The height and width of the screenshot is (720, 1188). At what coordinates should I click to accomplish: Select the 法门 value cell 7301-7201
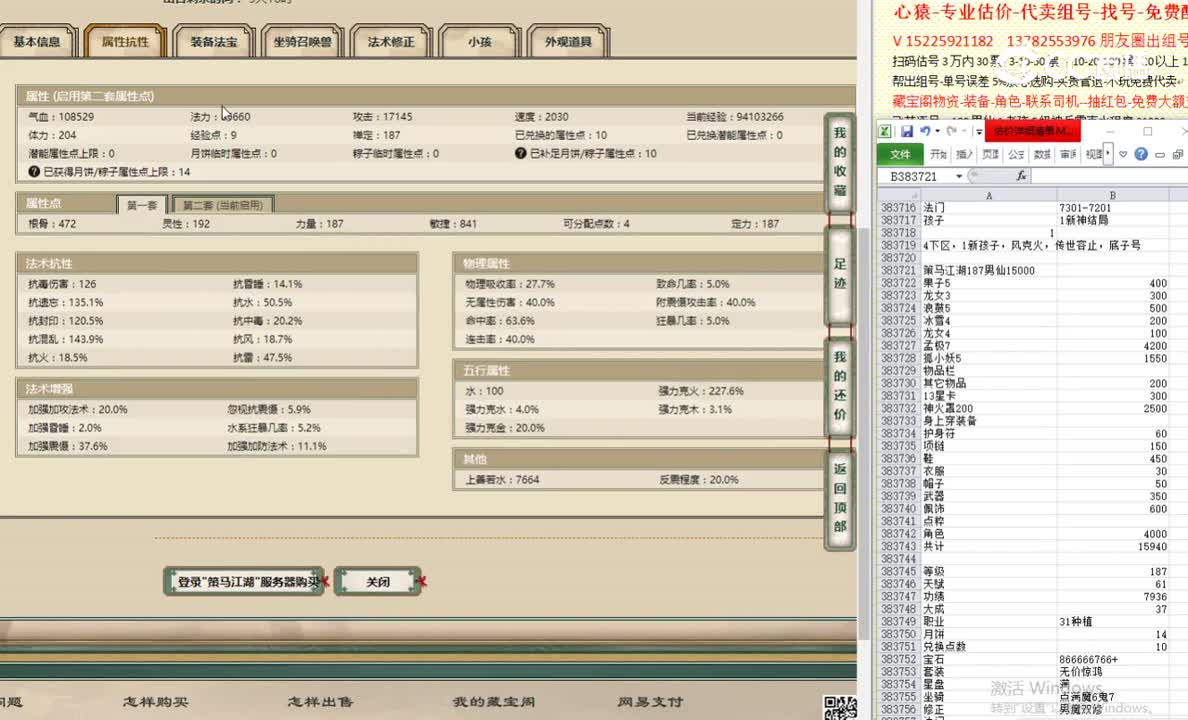point(1112,207)
